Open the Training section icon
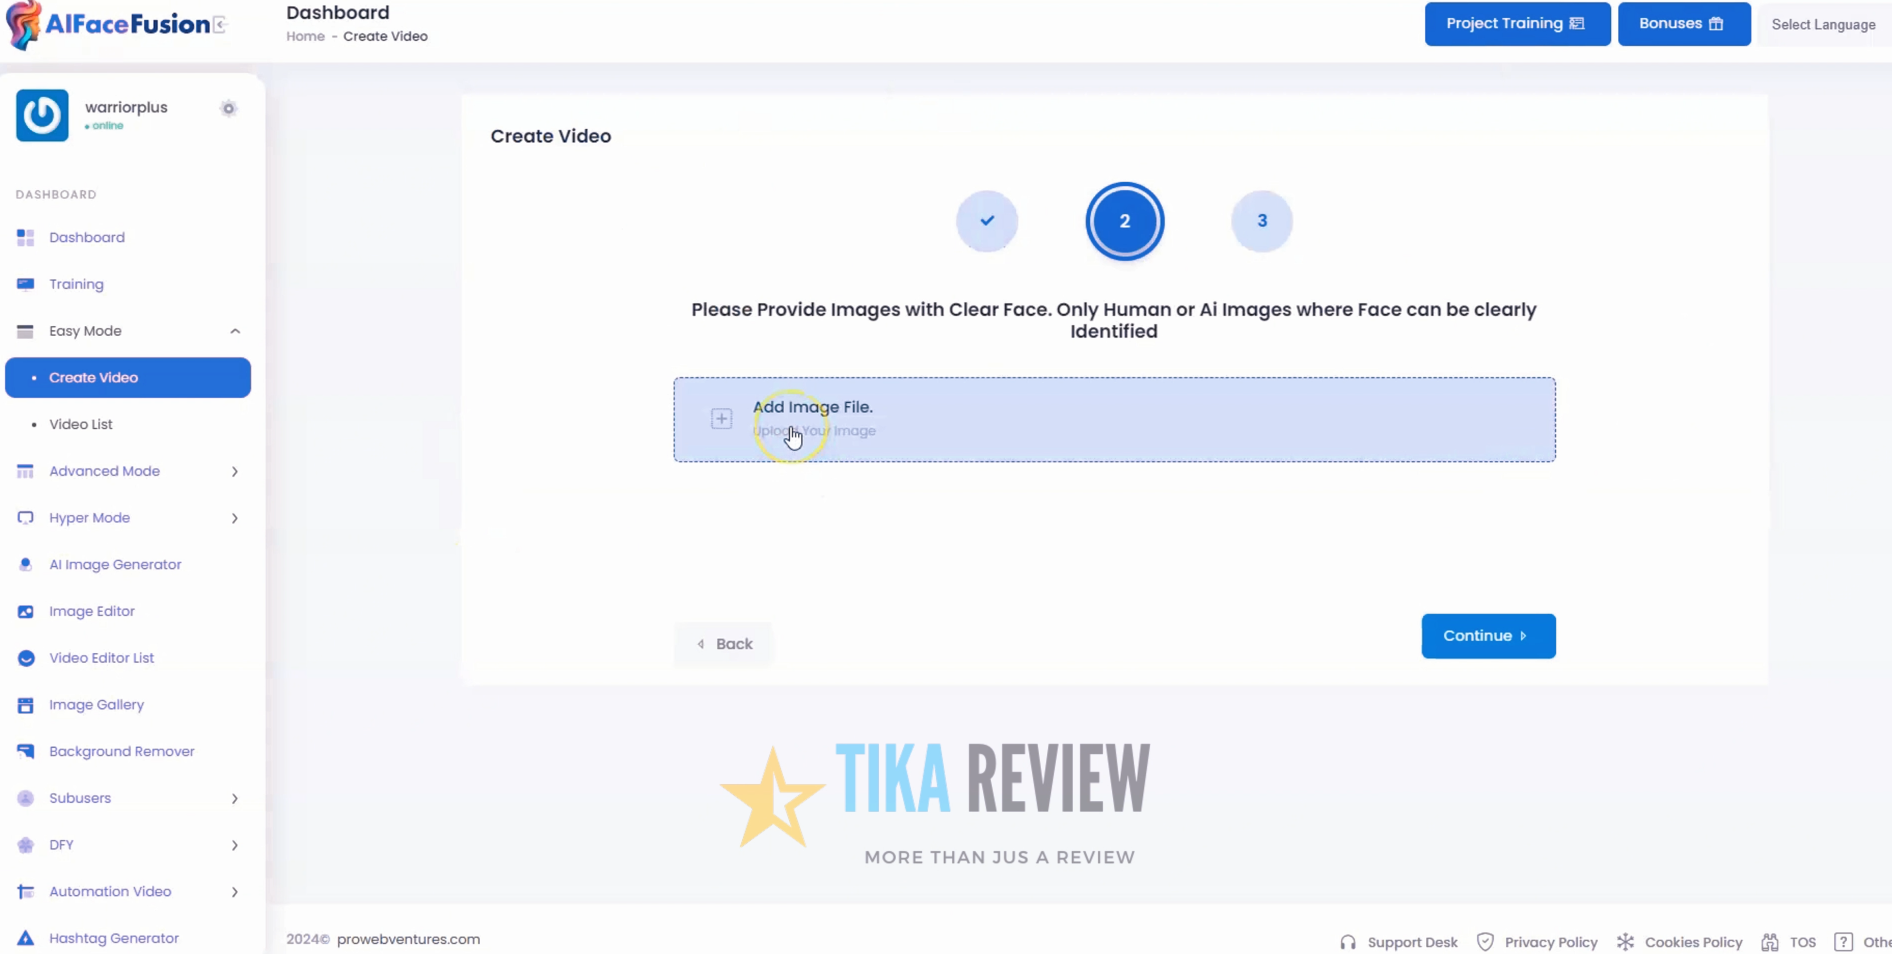The width and height of the screenshot is (1892, 954). coord(25,284)
